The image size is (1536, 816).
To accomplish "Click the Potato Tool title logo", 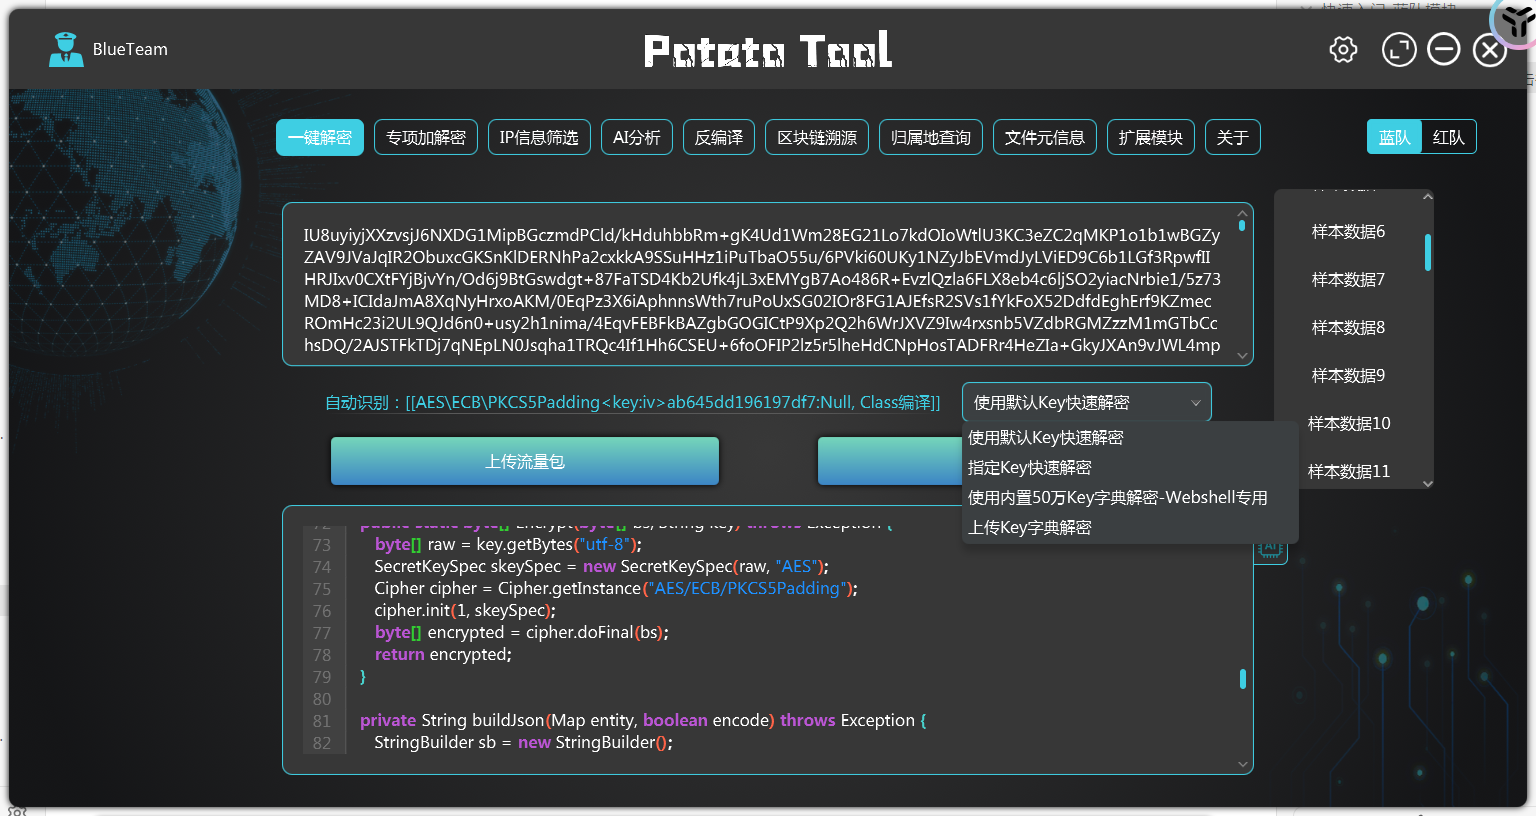I will [768, 50].
